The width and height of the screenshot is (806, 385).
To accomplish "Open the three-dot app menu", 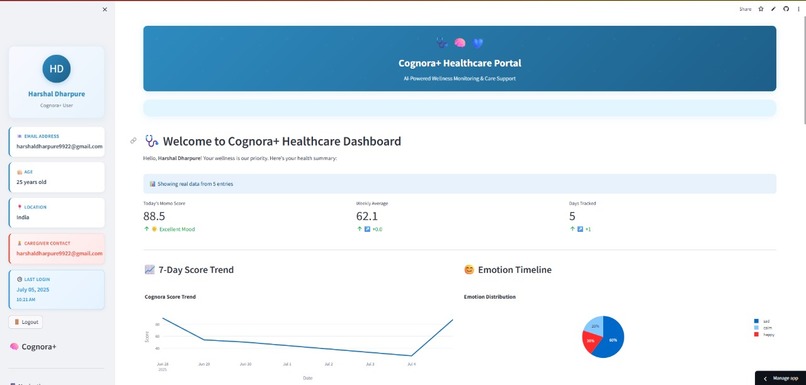I will tap(798, 9).
